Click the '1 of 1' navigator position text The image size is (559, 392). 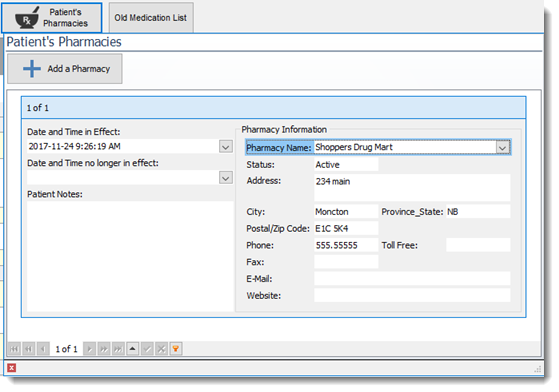click(66, 349)
